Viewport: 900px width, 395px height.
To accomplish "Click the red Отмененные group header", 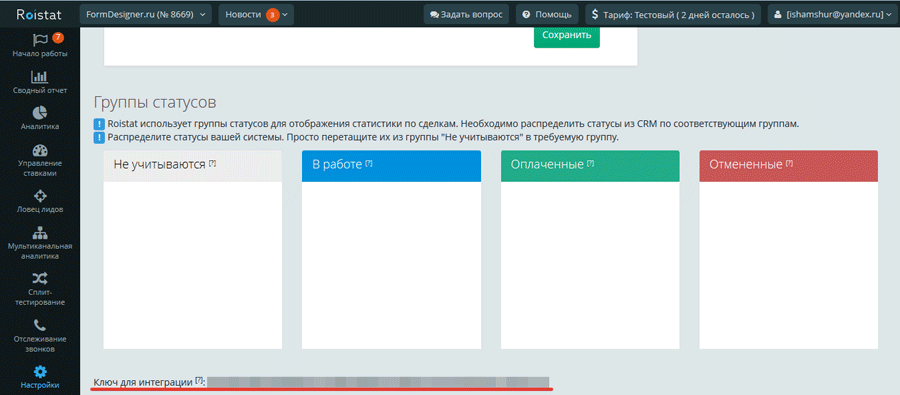I will point(789,166).
